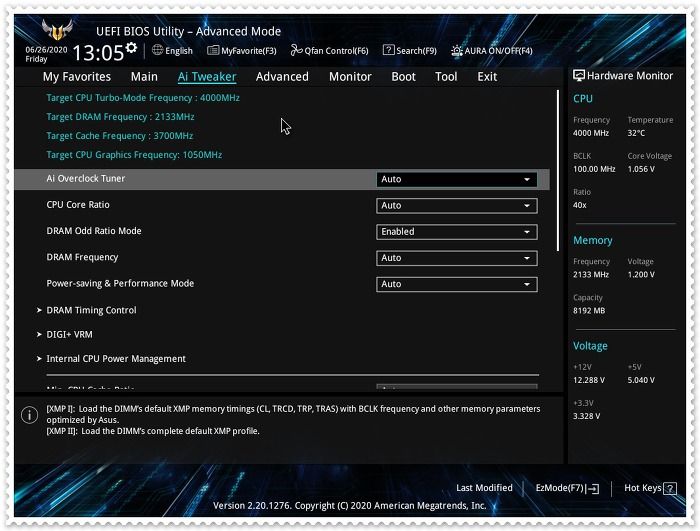Switch to EzMode(F7)

pos(567,489)
